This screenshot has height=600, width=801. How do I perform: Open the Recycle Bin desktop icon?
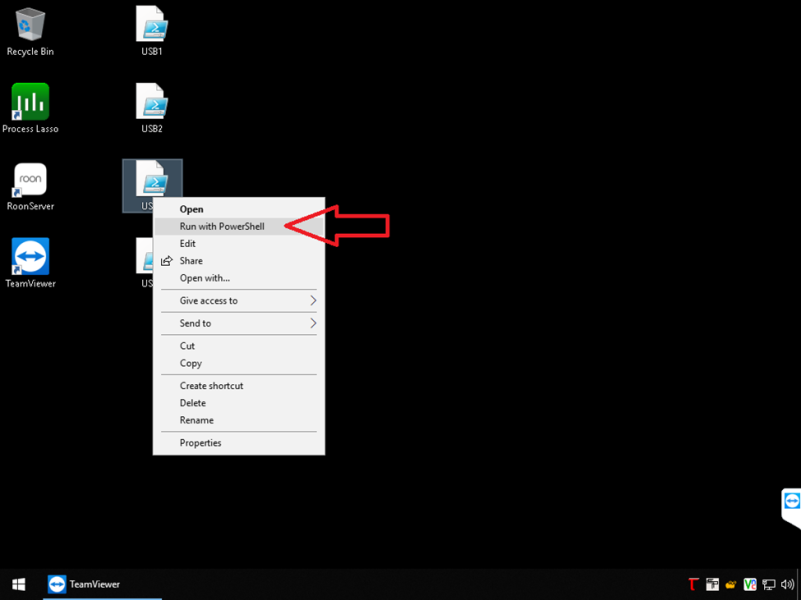click(x=30, y=25)
